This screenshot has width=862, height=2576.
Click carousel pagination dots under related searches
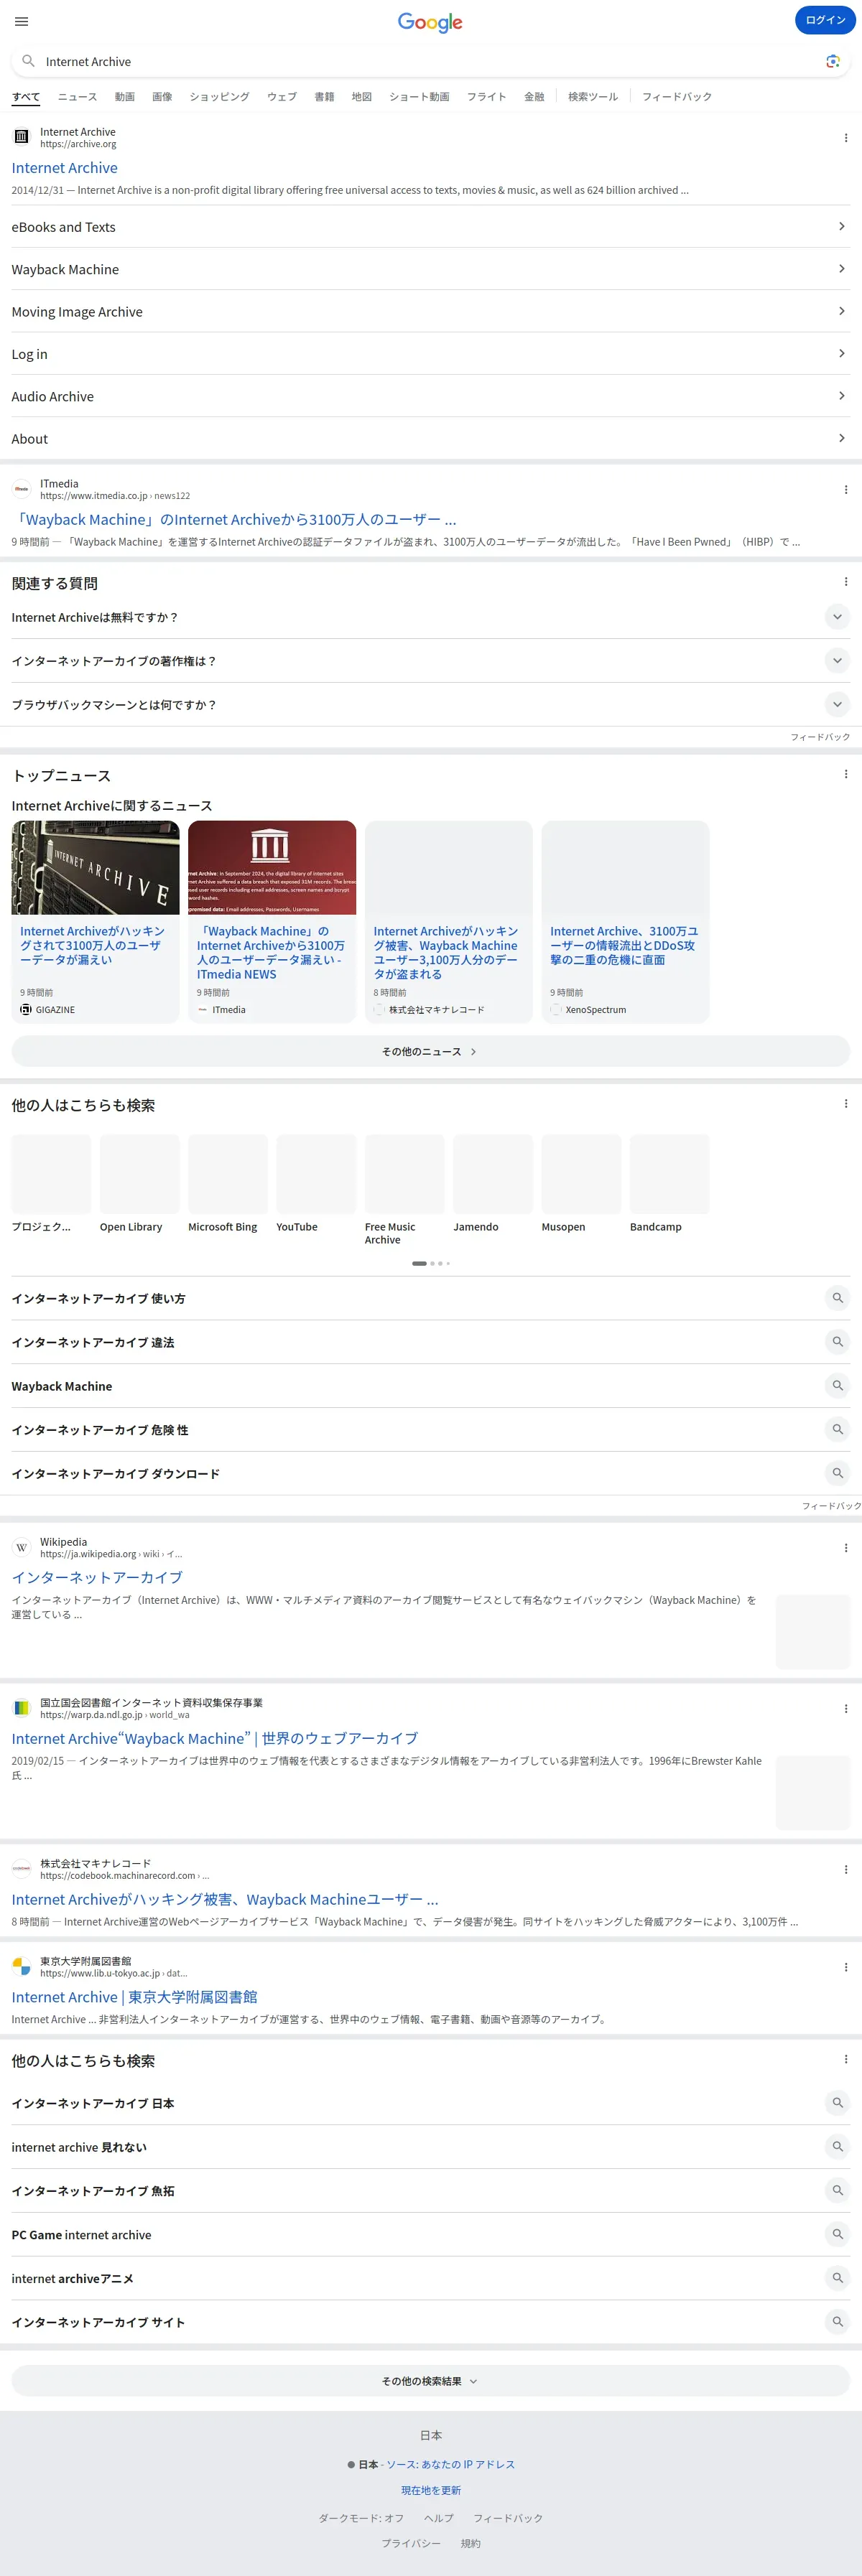point(431,1263)
